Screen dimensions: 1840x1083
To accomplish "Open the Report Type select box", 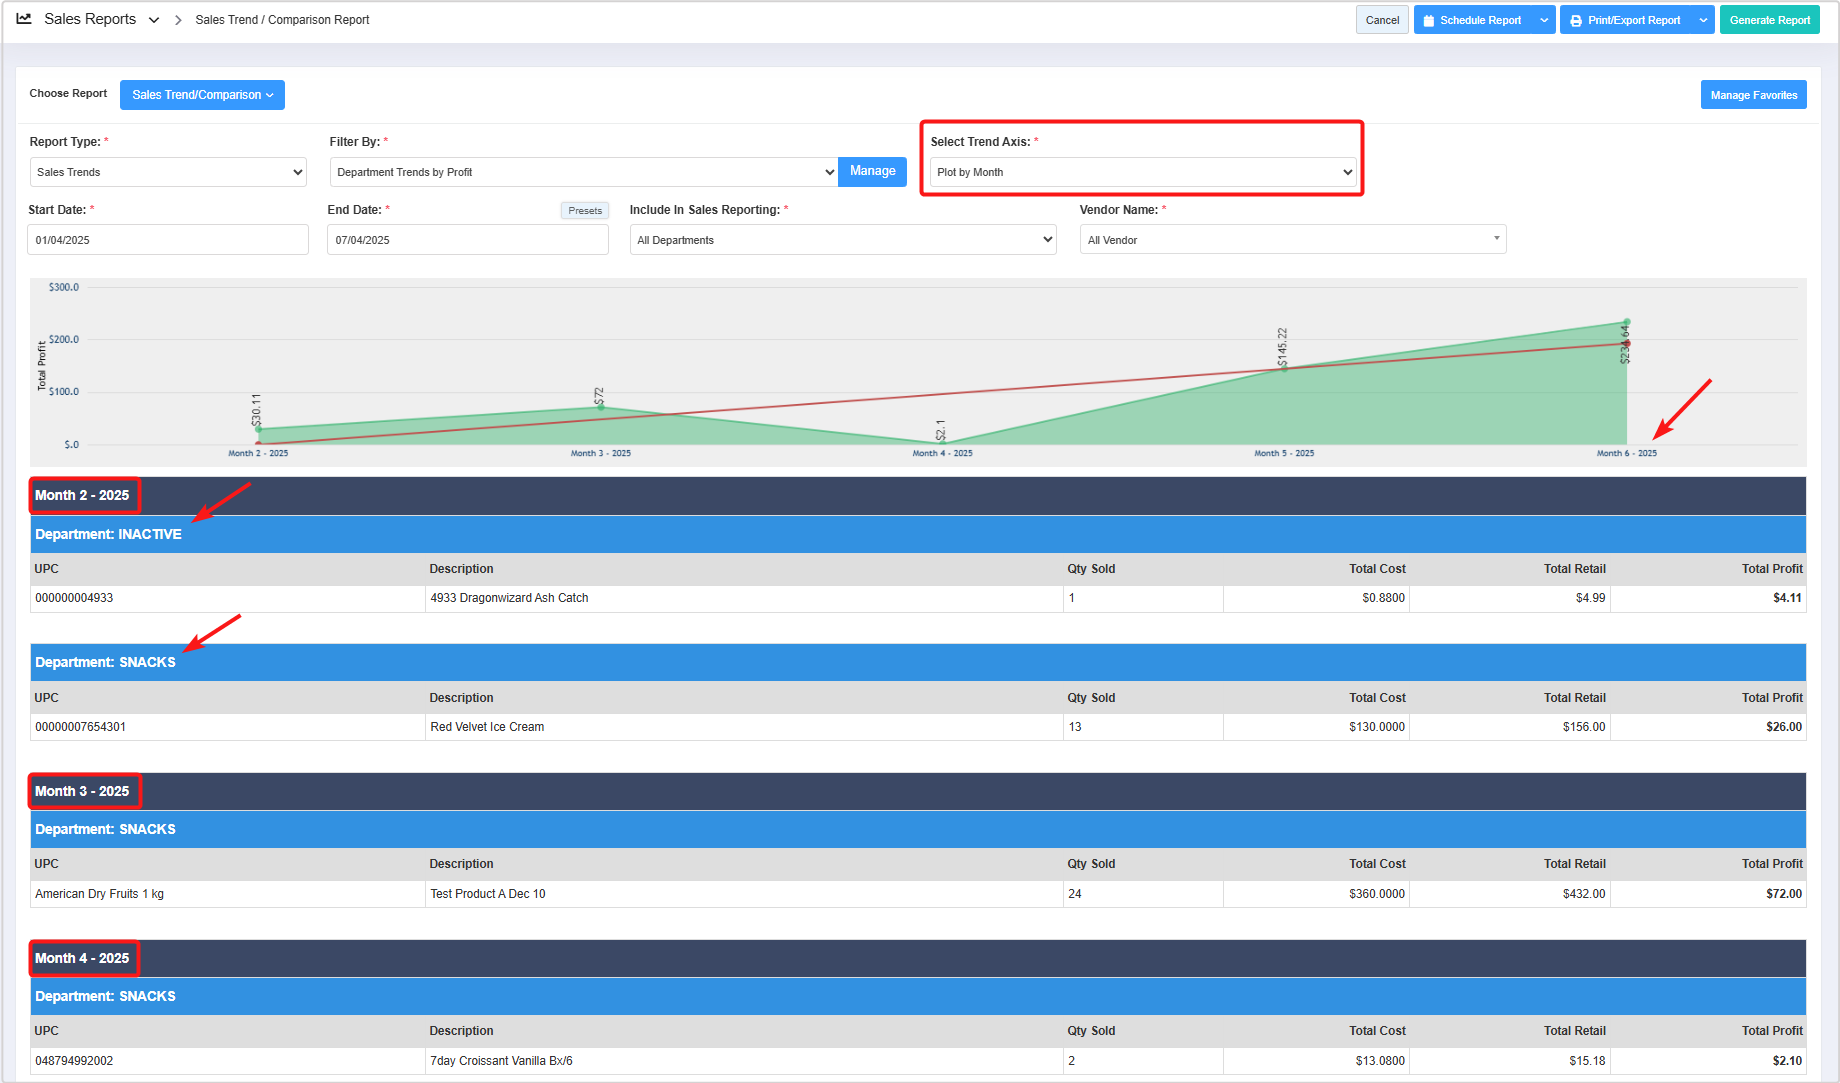I will point(168,172).
